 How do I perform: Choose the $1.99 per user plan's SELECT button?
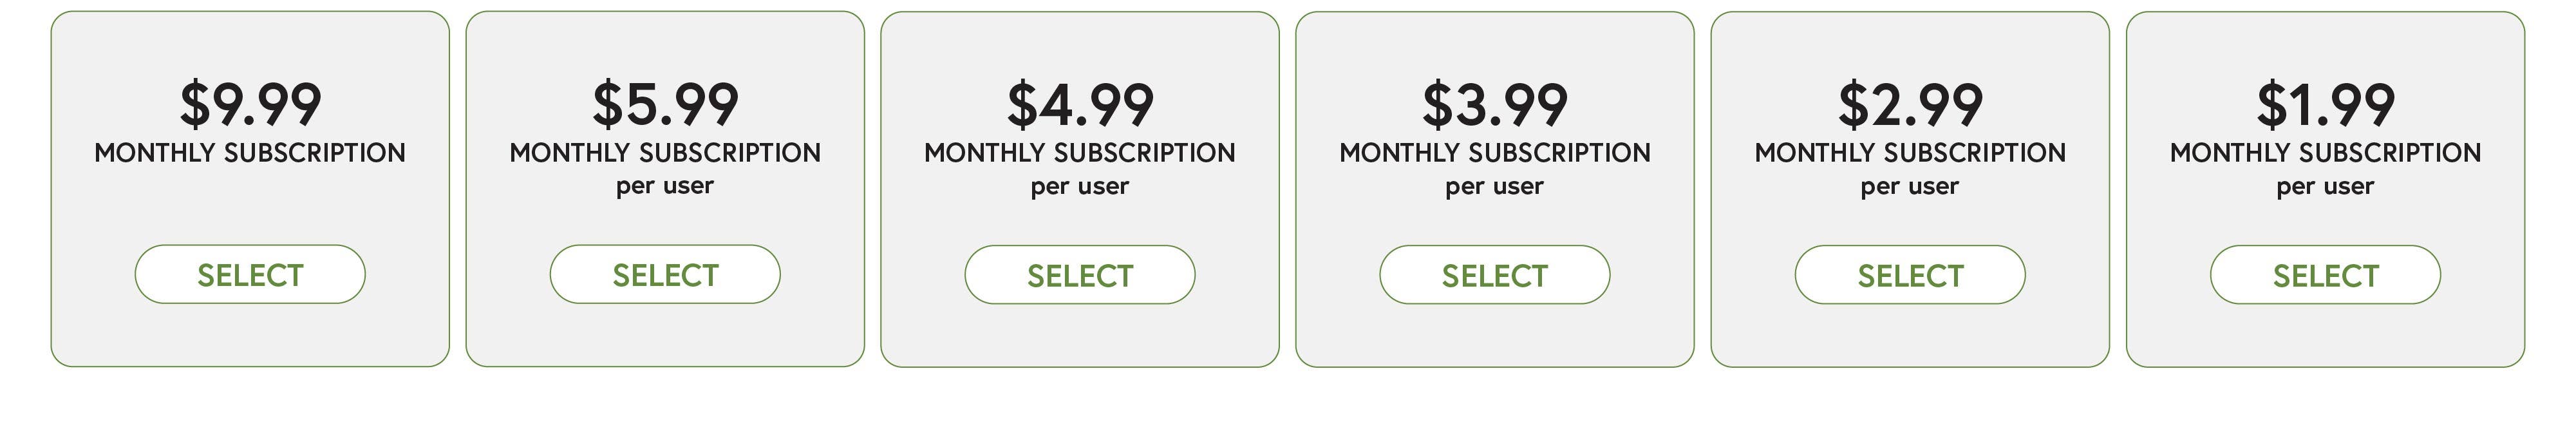[x=2325, y=275]
